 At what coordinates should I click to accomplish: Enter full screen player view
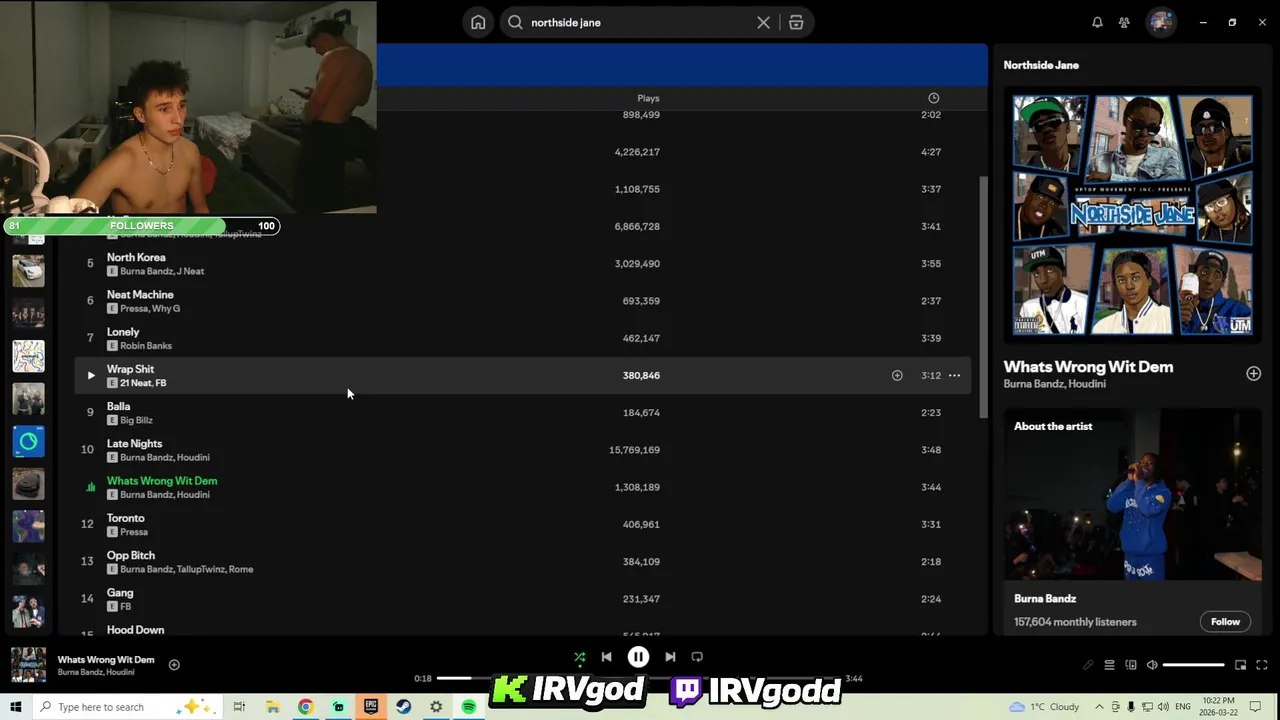coord(1262,665)
